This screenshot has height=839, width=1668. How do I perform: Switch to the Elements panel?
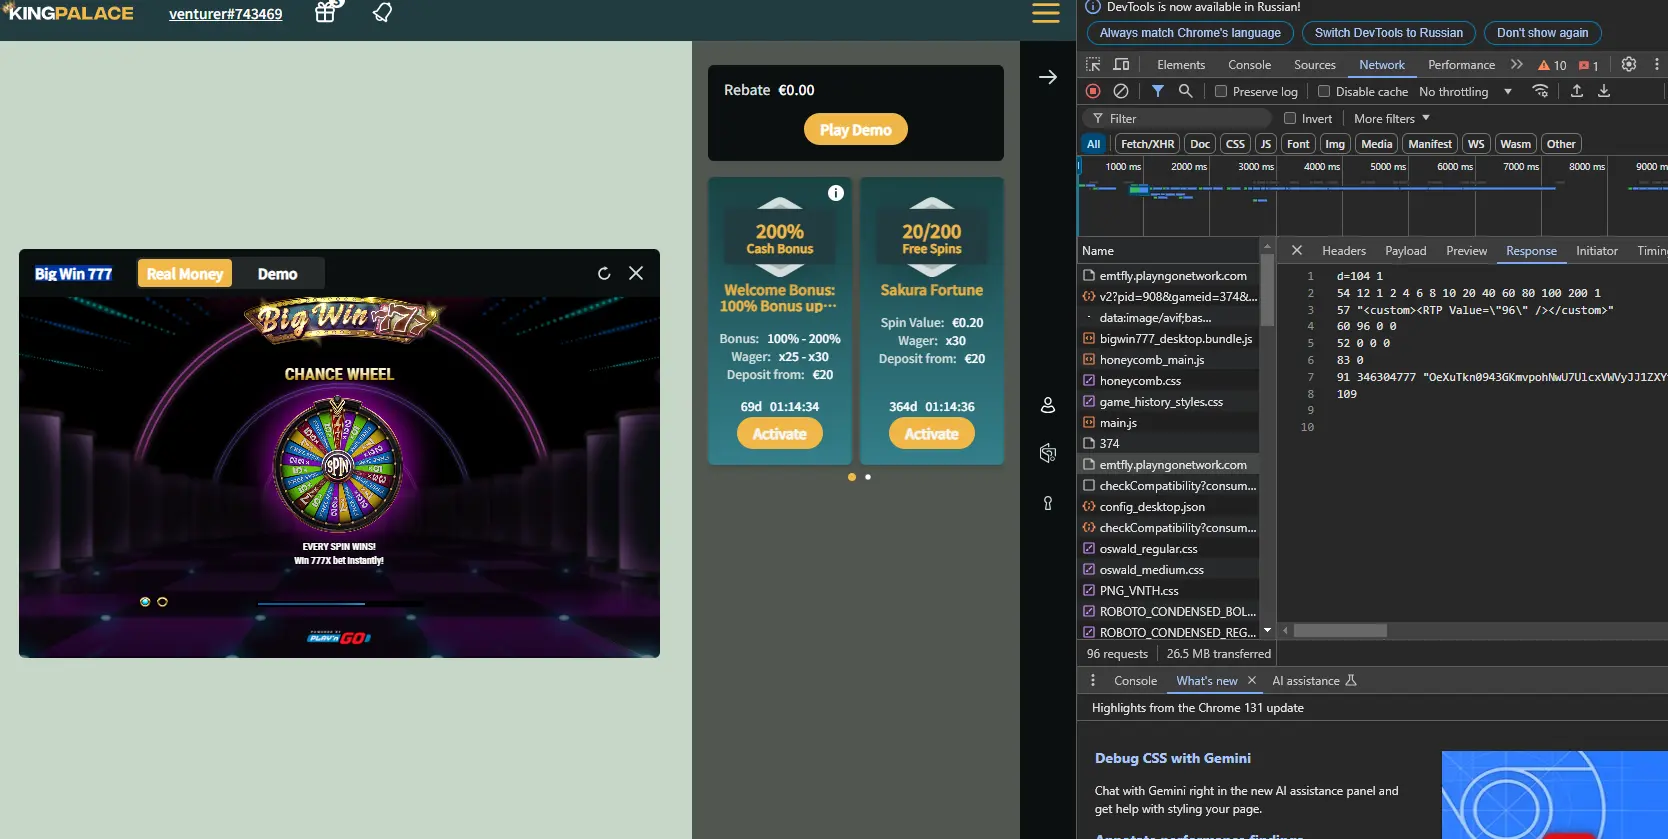coord(1181,65)
